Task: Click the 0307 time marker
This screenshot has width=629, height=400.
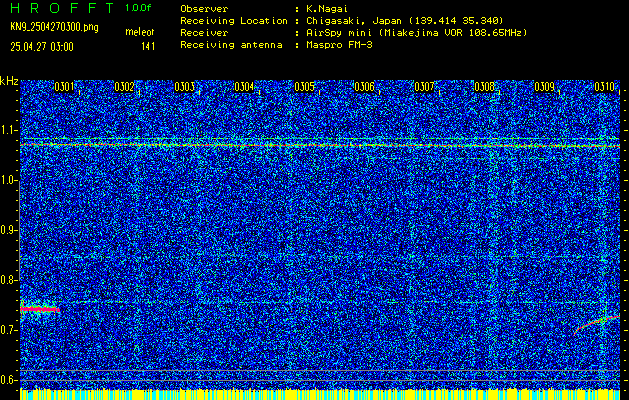Action: click(x=424, y=87)
